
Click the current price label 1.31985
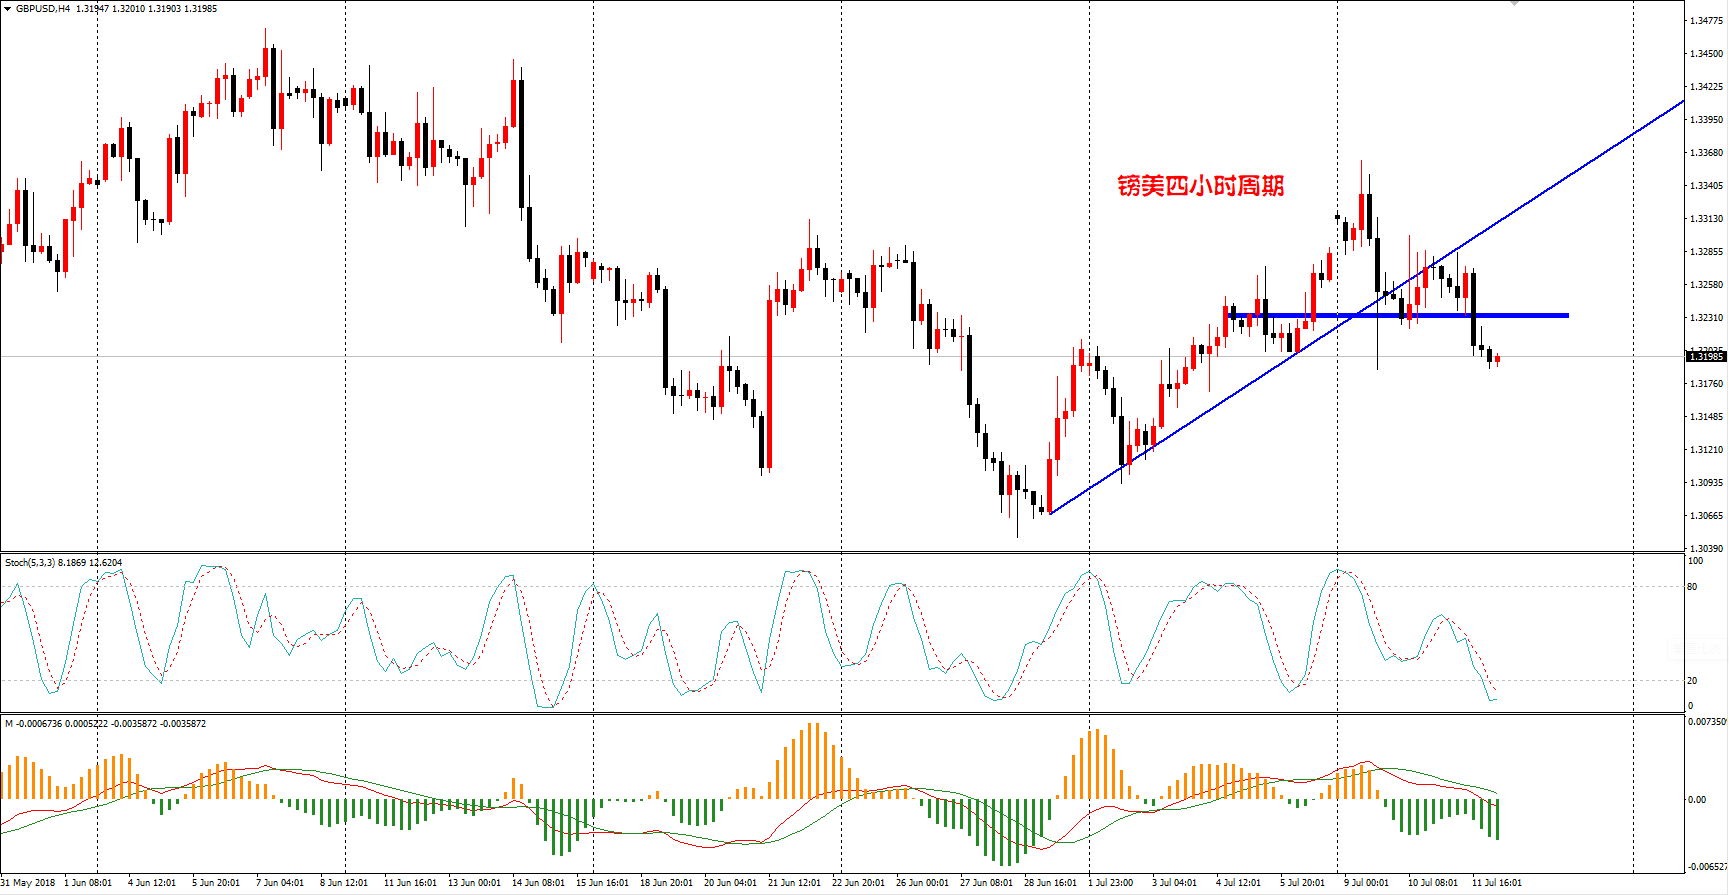tap(1706, 357)
